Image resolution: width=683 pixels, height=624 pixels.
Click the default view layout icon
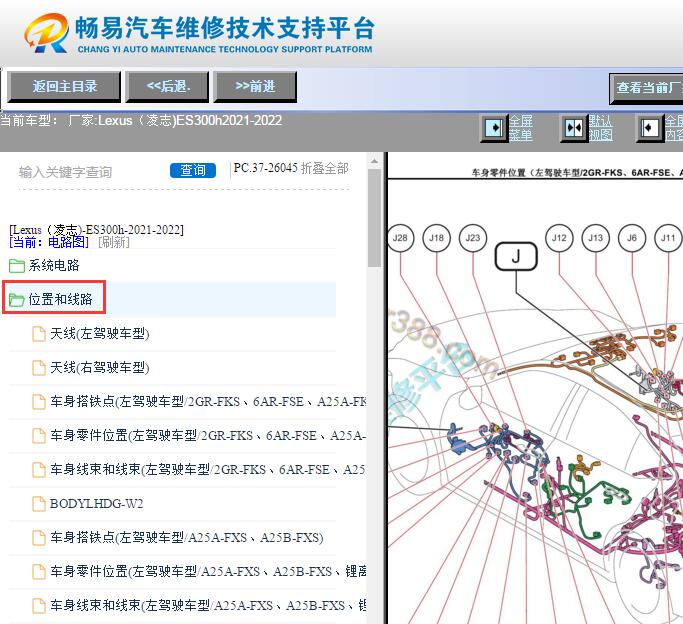click(574, 128)
